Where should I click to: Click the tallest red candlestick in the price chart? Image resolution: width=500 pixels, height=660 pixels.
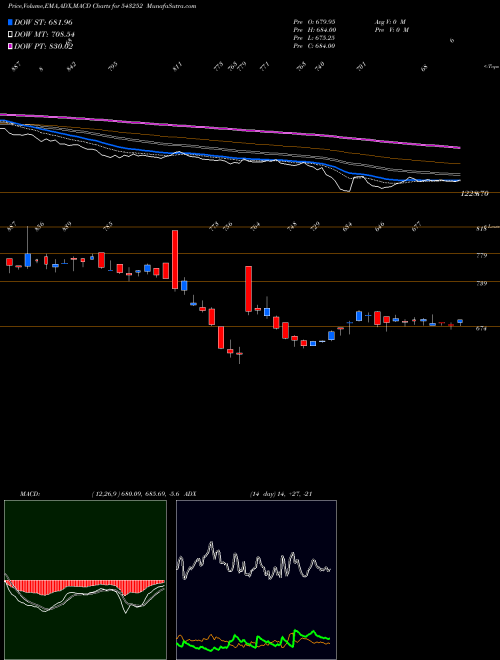(x=175, y=259)
